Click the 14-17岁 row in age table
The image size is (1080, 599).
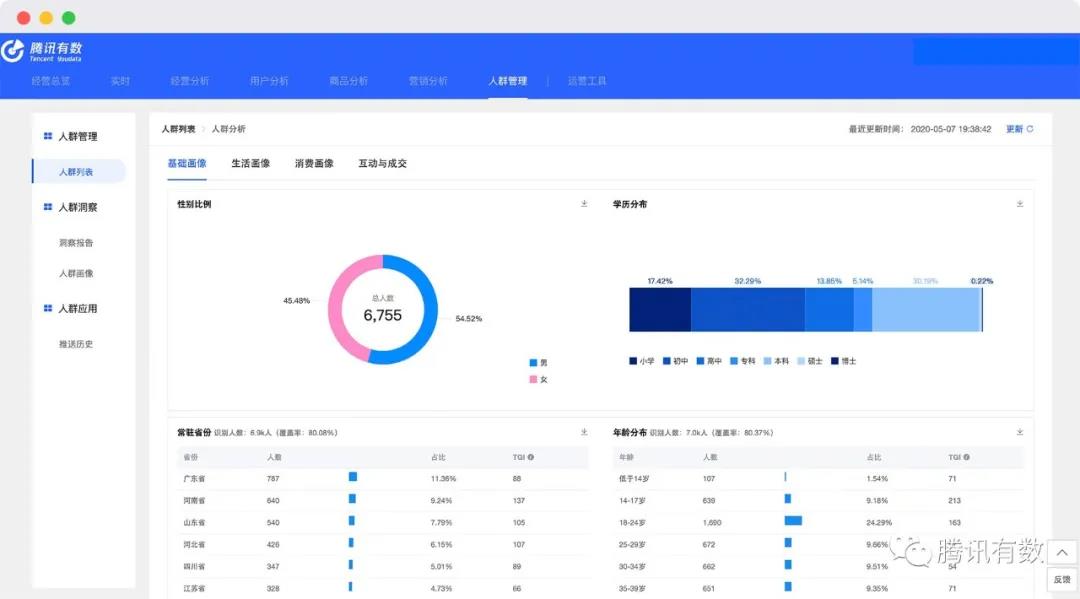[x=818, y=500]
